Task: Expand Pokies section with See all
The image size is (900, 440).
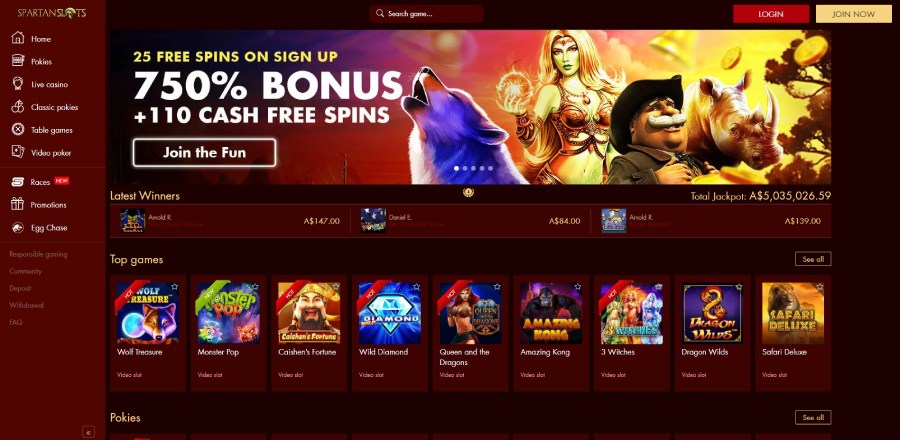Action: click(x=813, y=418)
